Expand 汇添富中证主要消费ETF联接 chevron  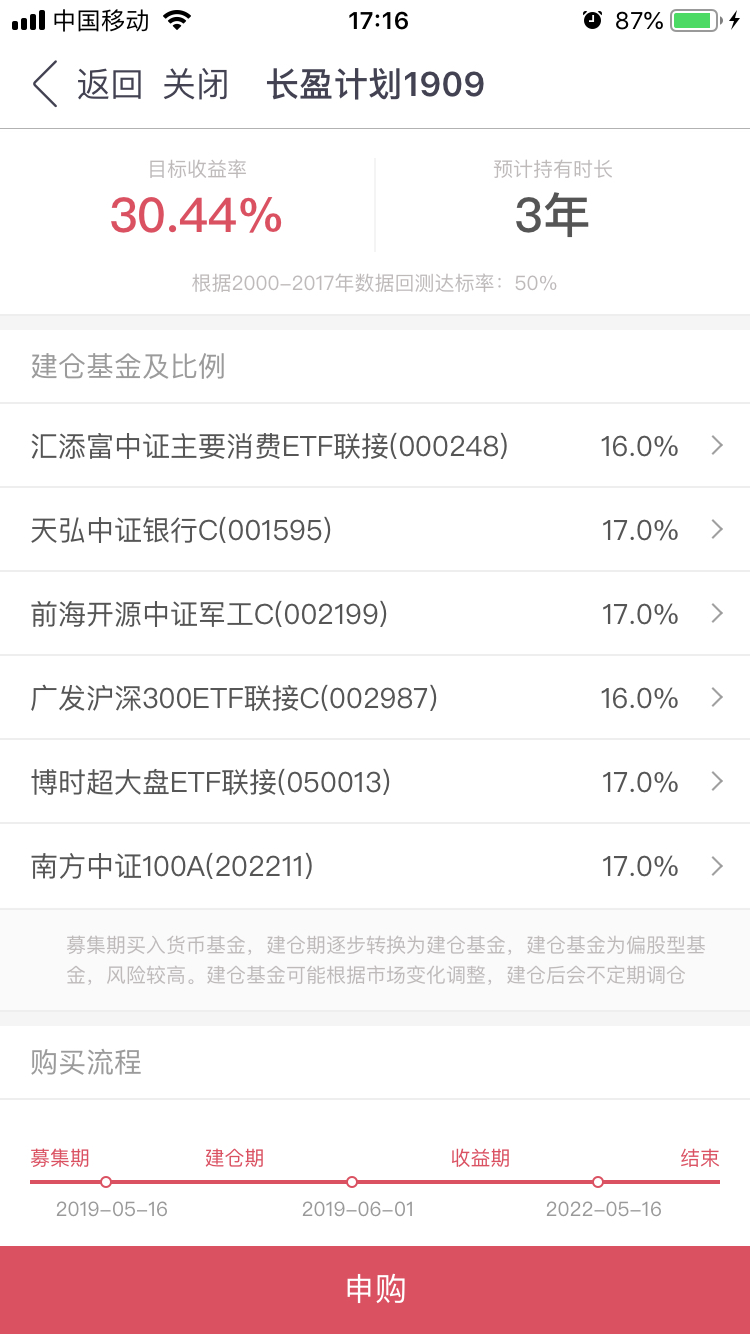point(717,446)
